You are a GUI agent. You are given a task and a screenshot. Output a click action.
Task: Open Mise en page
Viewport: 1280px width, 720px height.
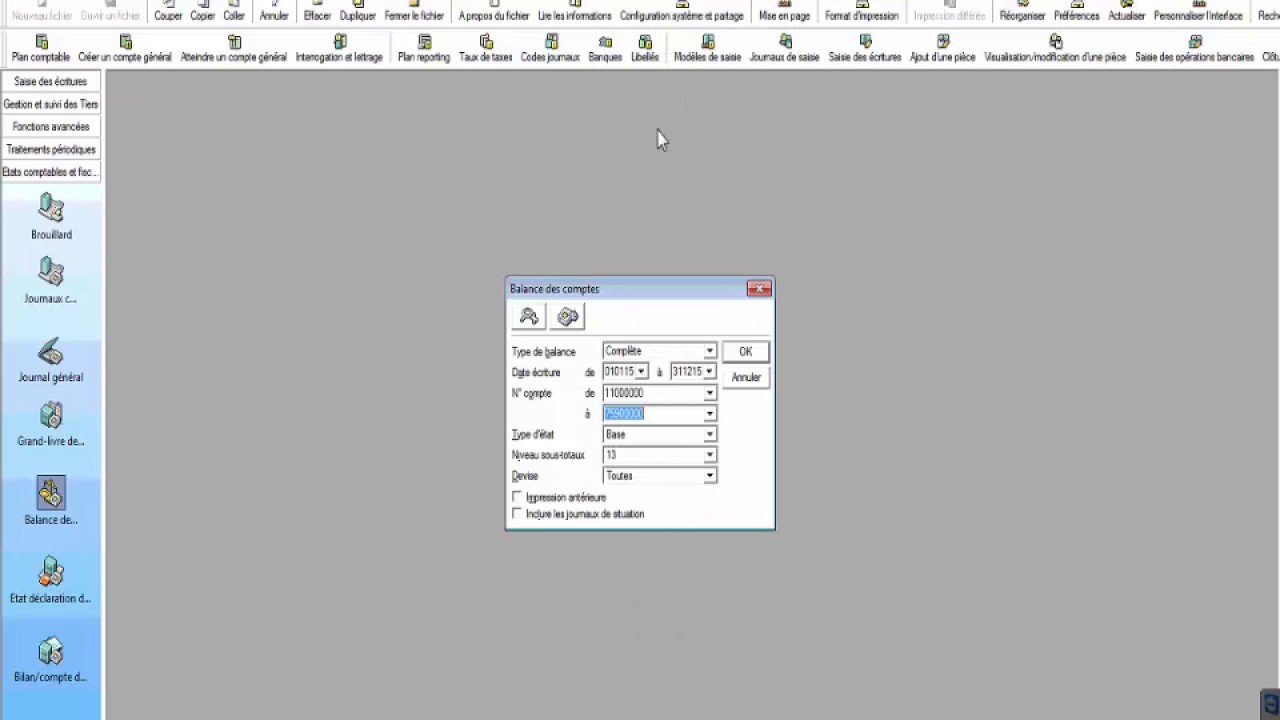click(785, 12)
